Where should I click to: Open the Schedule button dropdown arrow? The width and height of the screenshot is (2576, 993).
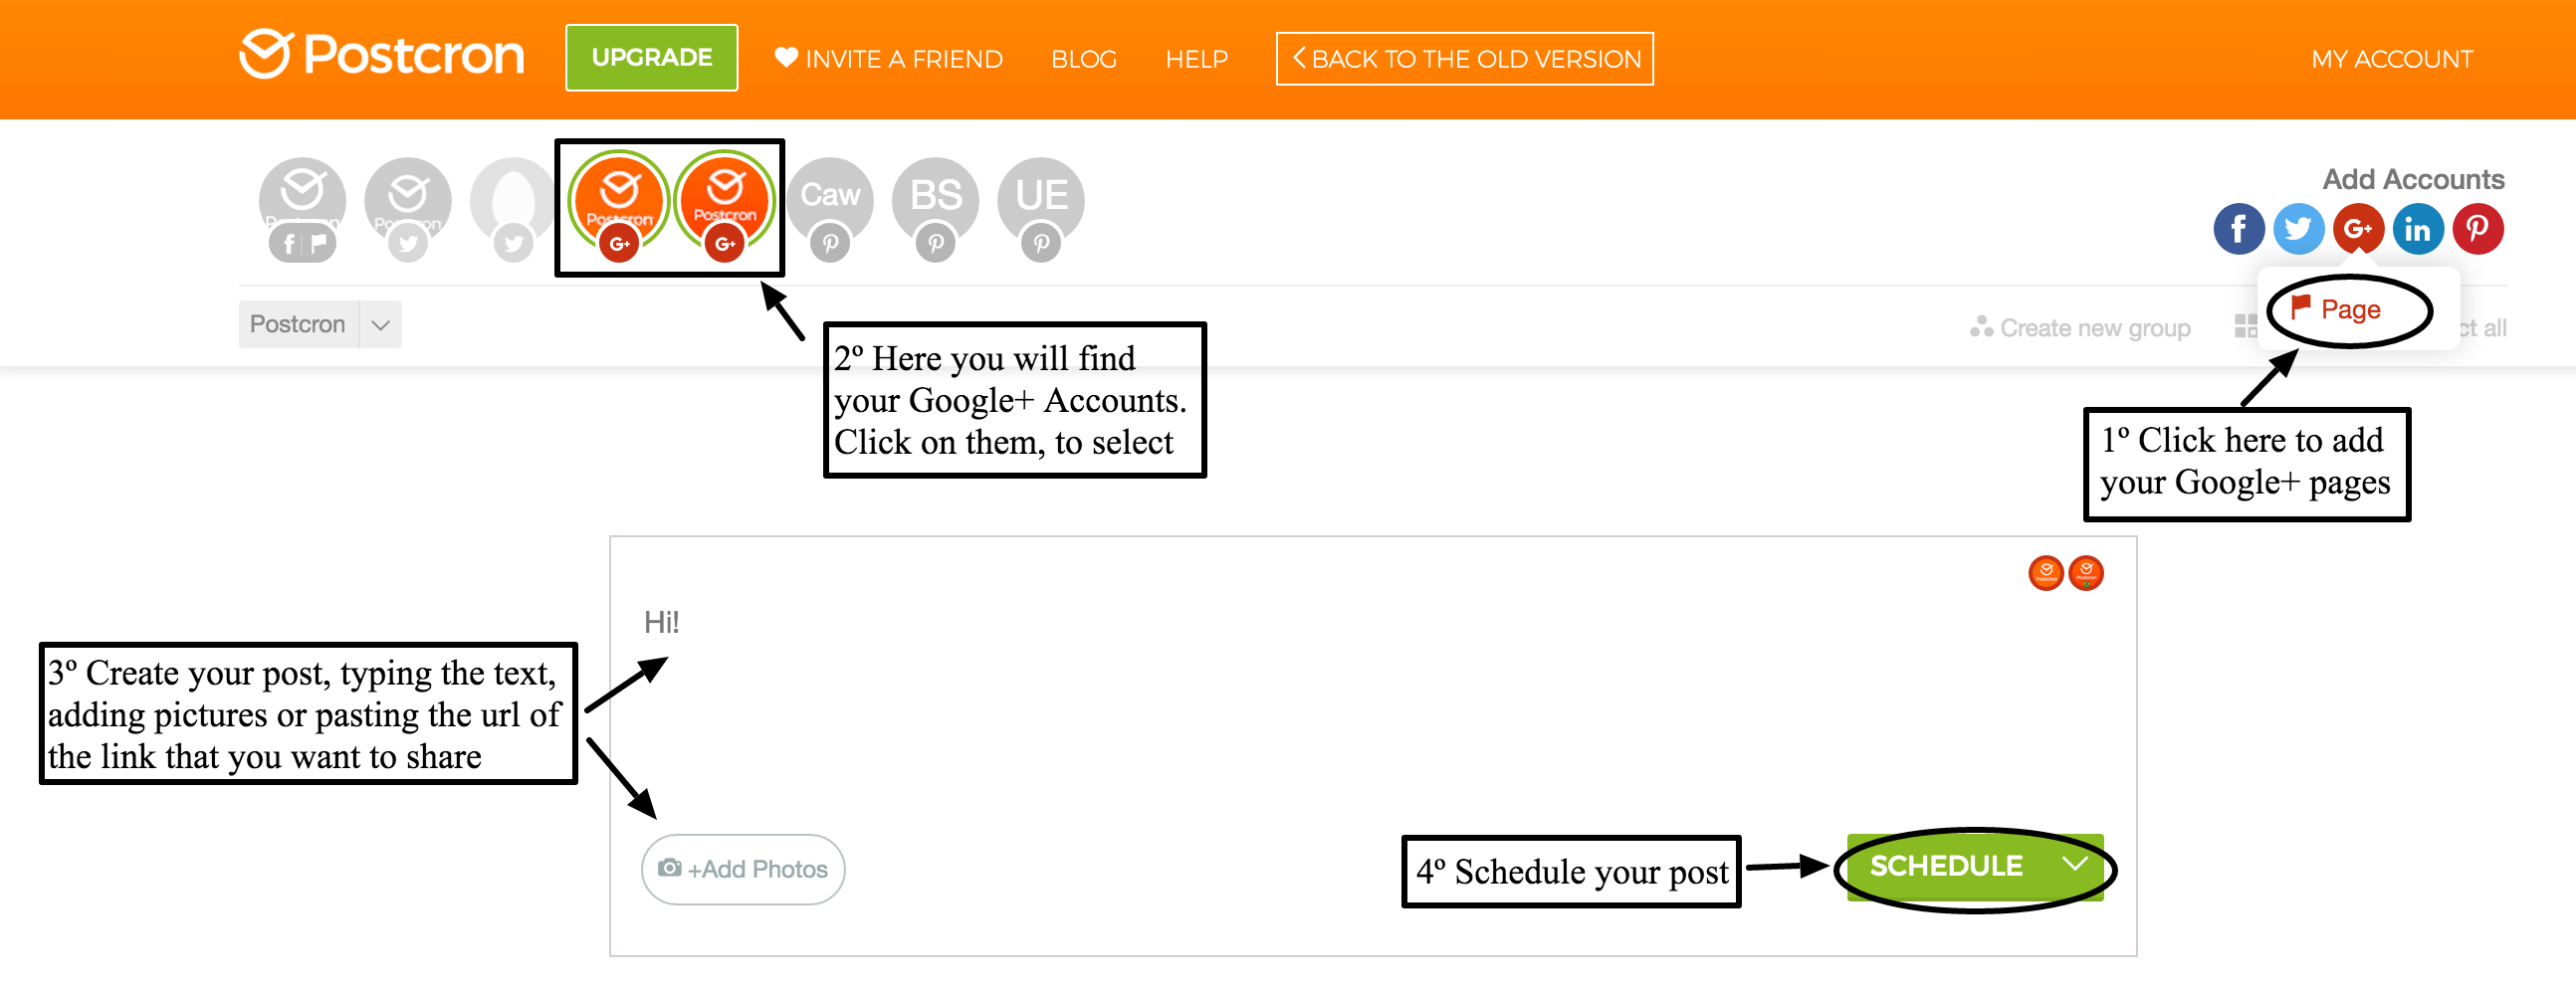(2076, 864)
